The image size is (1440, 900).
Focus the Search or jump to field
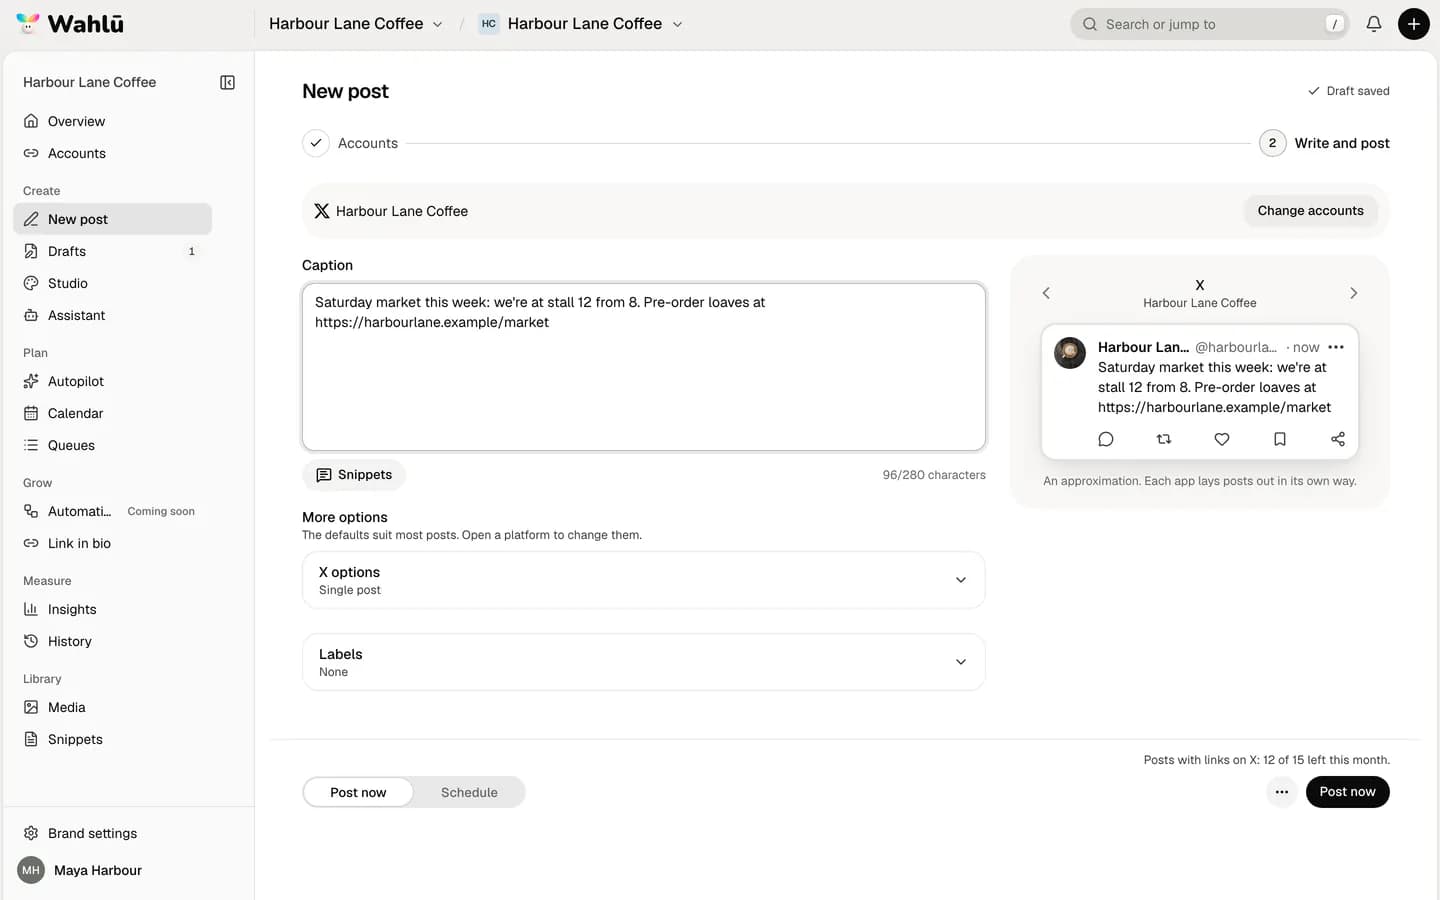[1210, 24]
